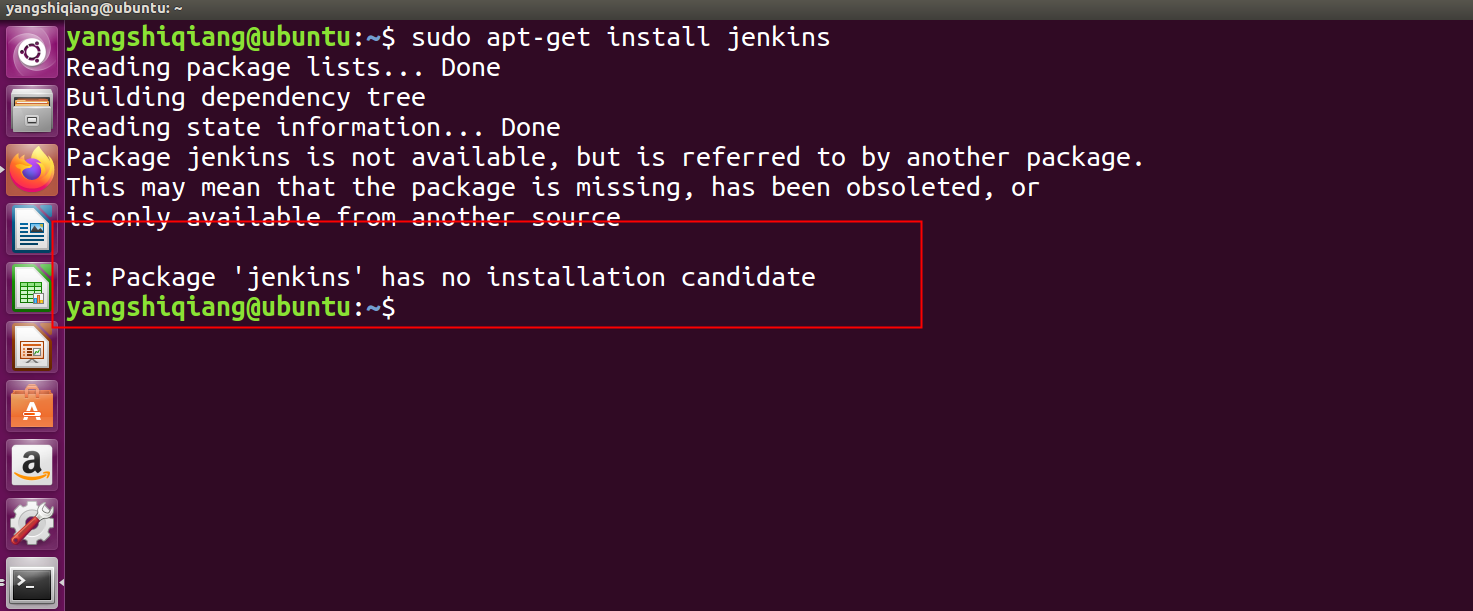Place cursor at the empty shell prompt
The width and height of the screenshot is (1473, 611).
click(420, 307)
